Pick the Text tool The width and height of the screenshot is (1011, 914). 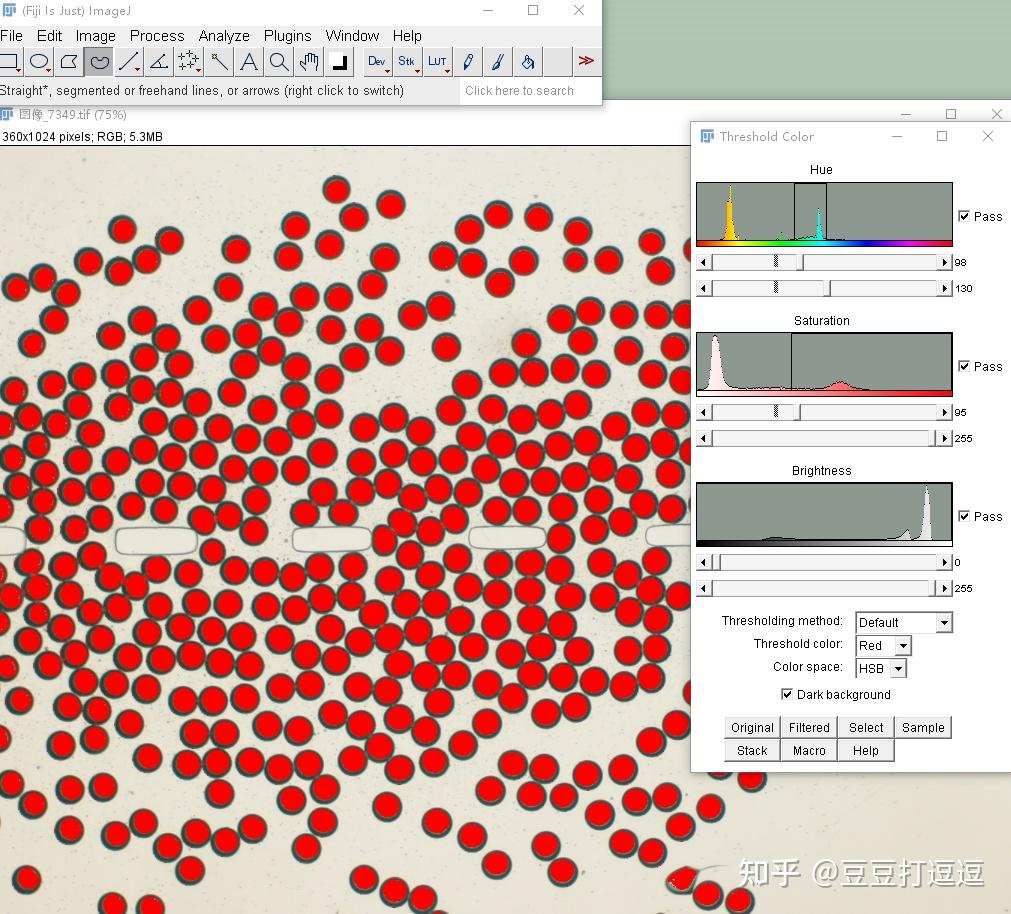click(249, 62)
